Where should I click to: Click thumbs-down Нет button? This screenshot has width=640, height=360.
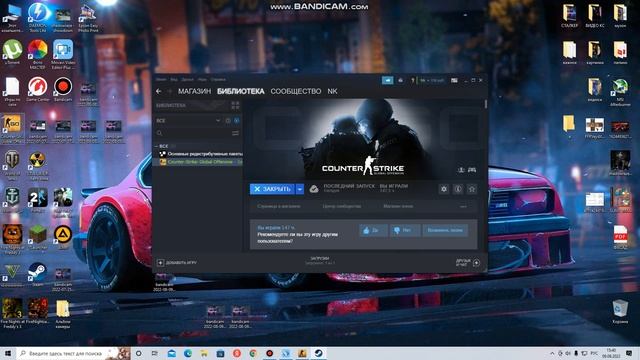(x=405, y=231)
